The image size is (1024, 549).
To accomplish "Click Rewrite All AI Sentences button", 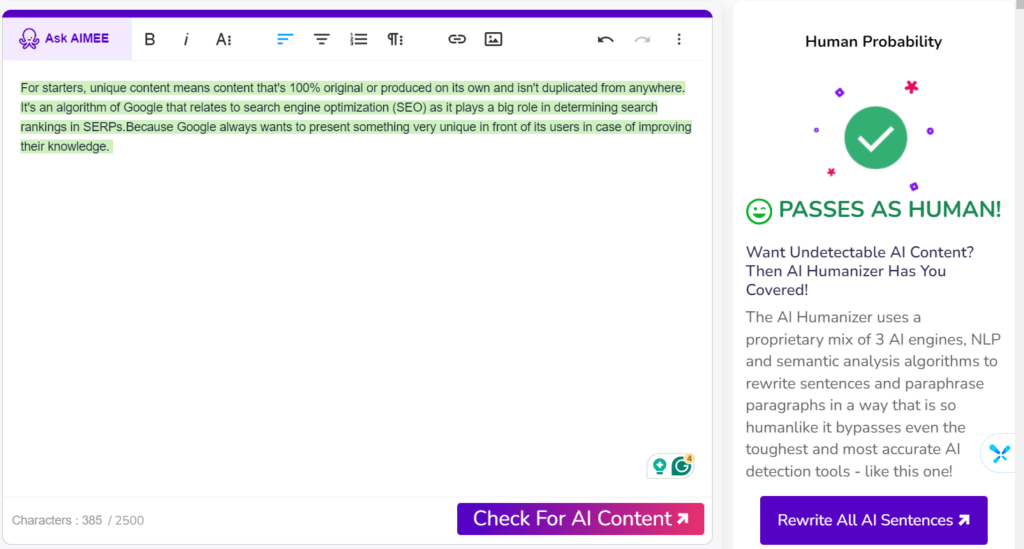I will (873, 520).
